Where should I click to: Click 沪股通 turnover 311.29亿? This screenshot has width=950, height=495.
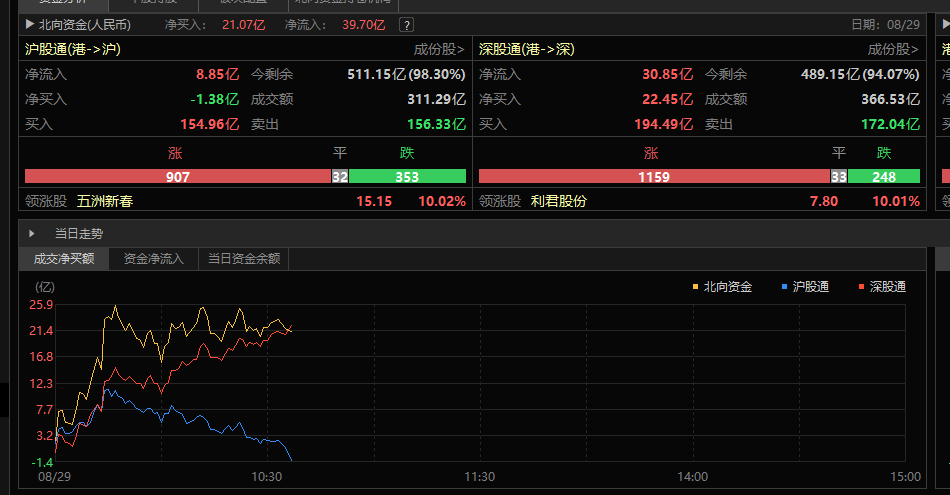(x=436, y=99)
